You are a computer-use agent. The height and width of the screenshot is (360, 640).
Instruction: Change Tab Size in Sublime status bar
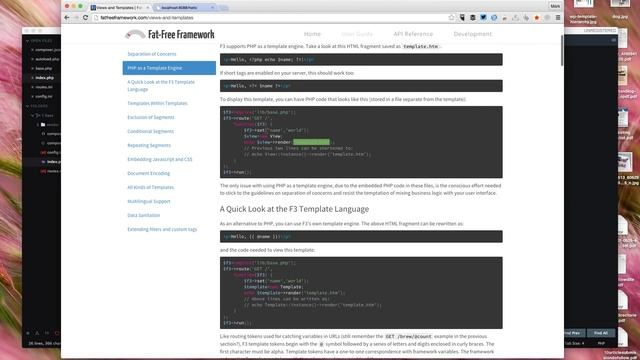(x=574, y=344)
